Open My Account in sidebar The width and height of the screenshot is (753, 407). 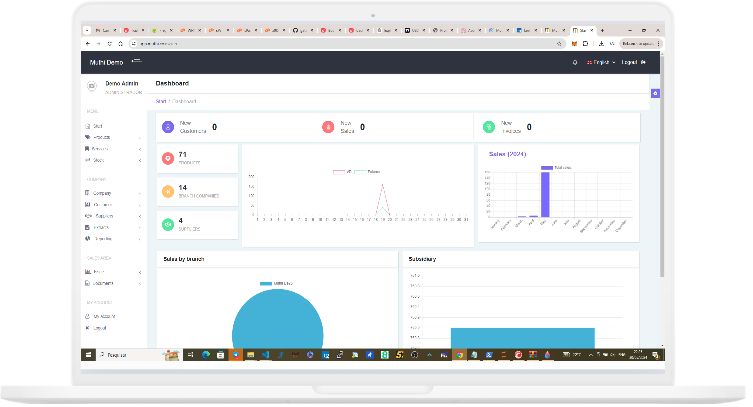(x=105, y=316)
